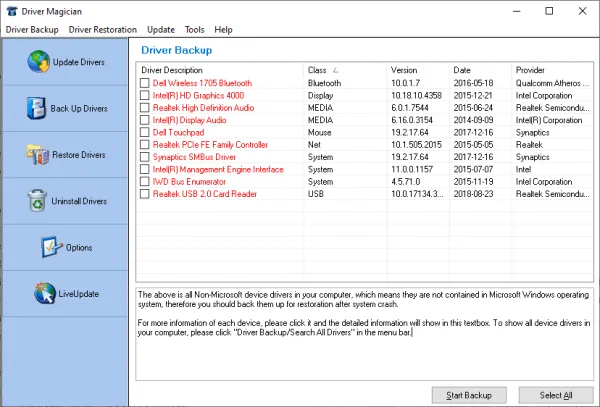Viewport: 600px width, 407px height.
Task: Tick checkbox for Realtek PCIe FE Family Controller
Action: click(x=145, y=145)
